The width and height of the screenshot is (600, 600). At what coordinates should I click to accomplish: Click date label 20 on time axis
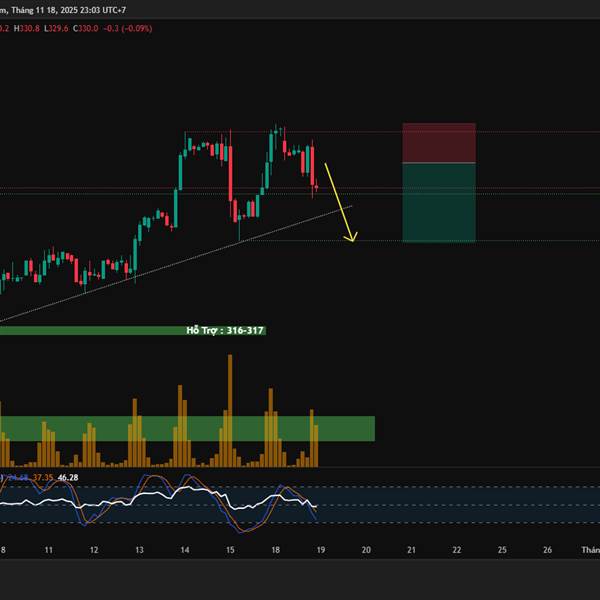tap(366, 550)
